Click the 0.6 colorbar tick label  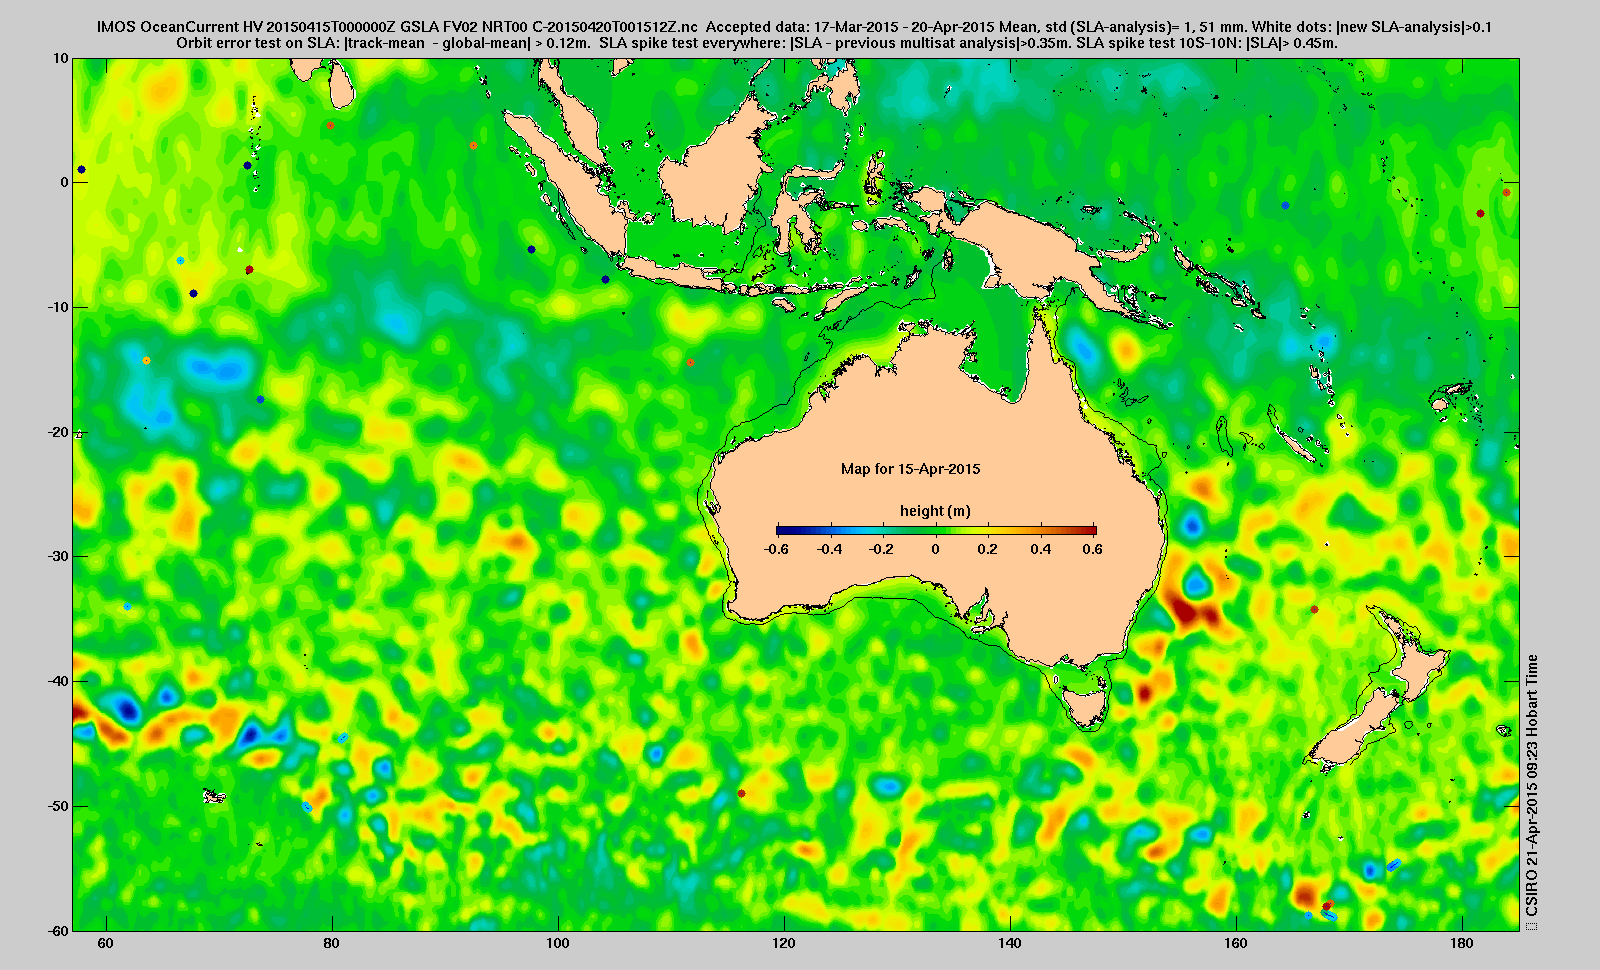click(1092, 549)
